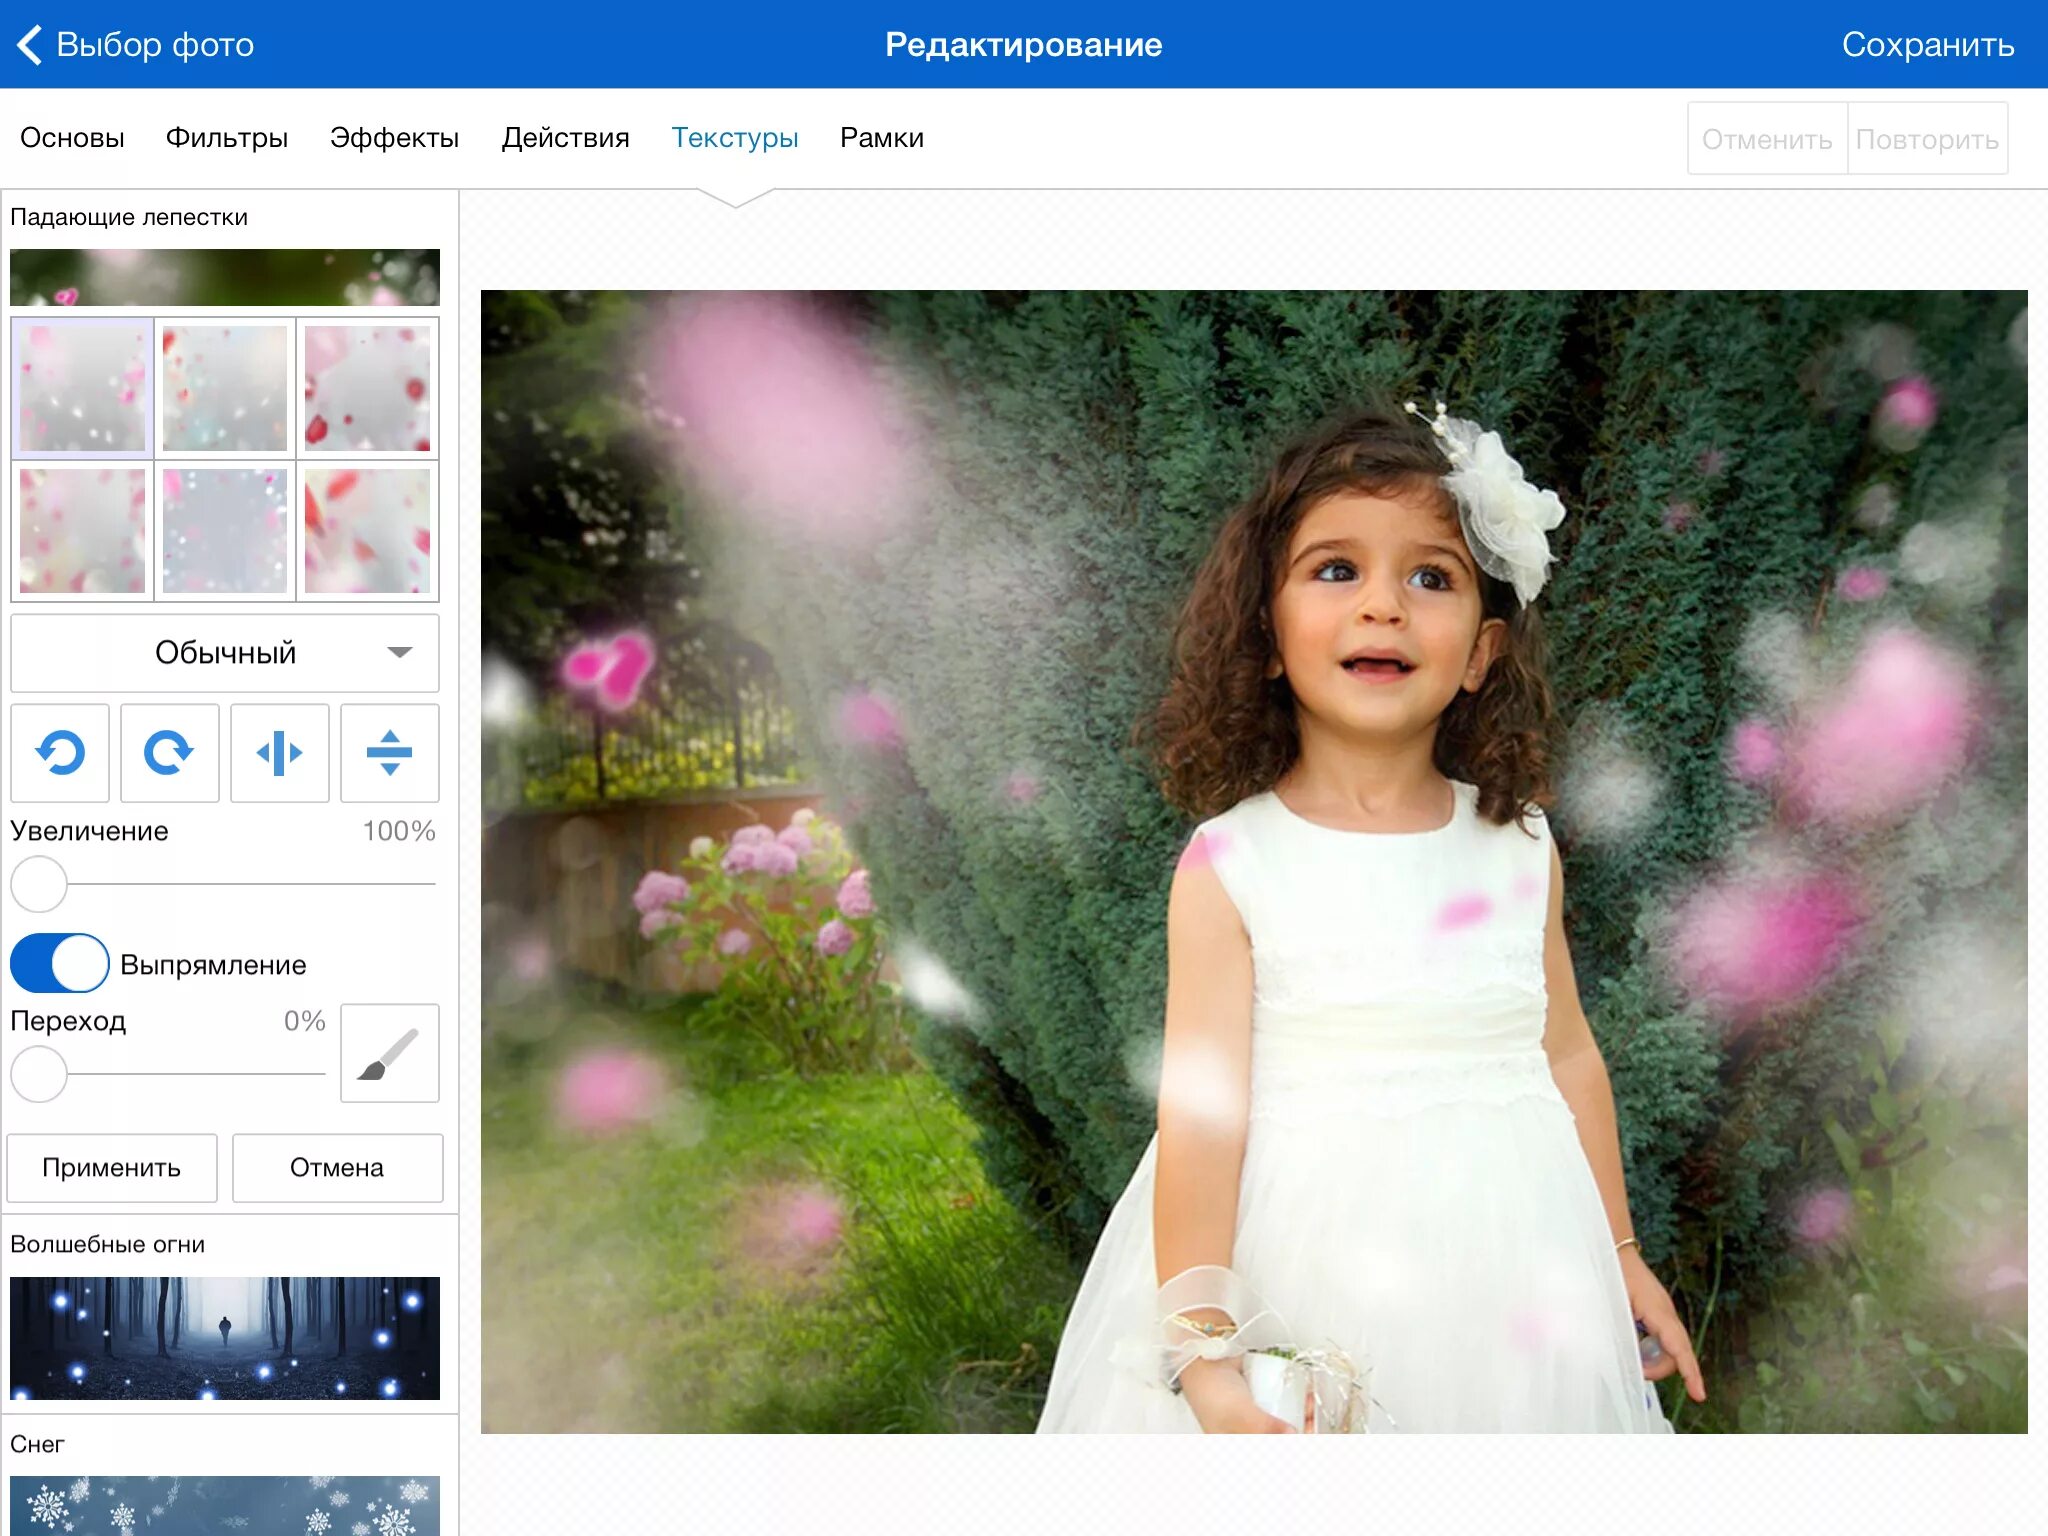Rotate texture counterclockwise

coord(60,752)
